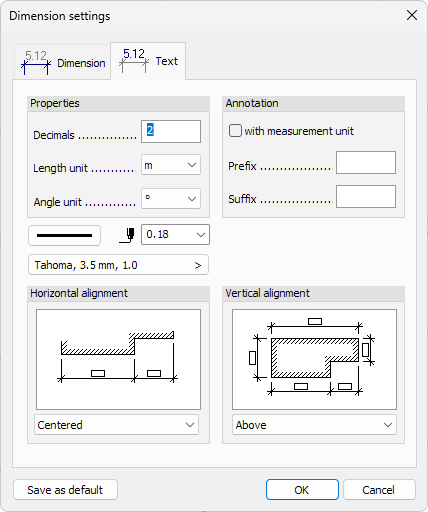Click Save as default button
Image resolution: width=428 pixels, height=512 pixels.
tap(65, 490)
